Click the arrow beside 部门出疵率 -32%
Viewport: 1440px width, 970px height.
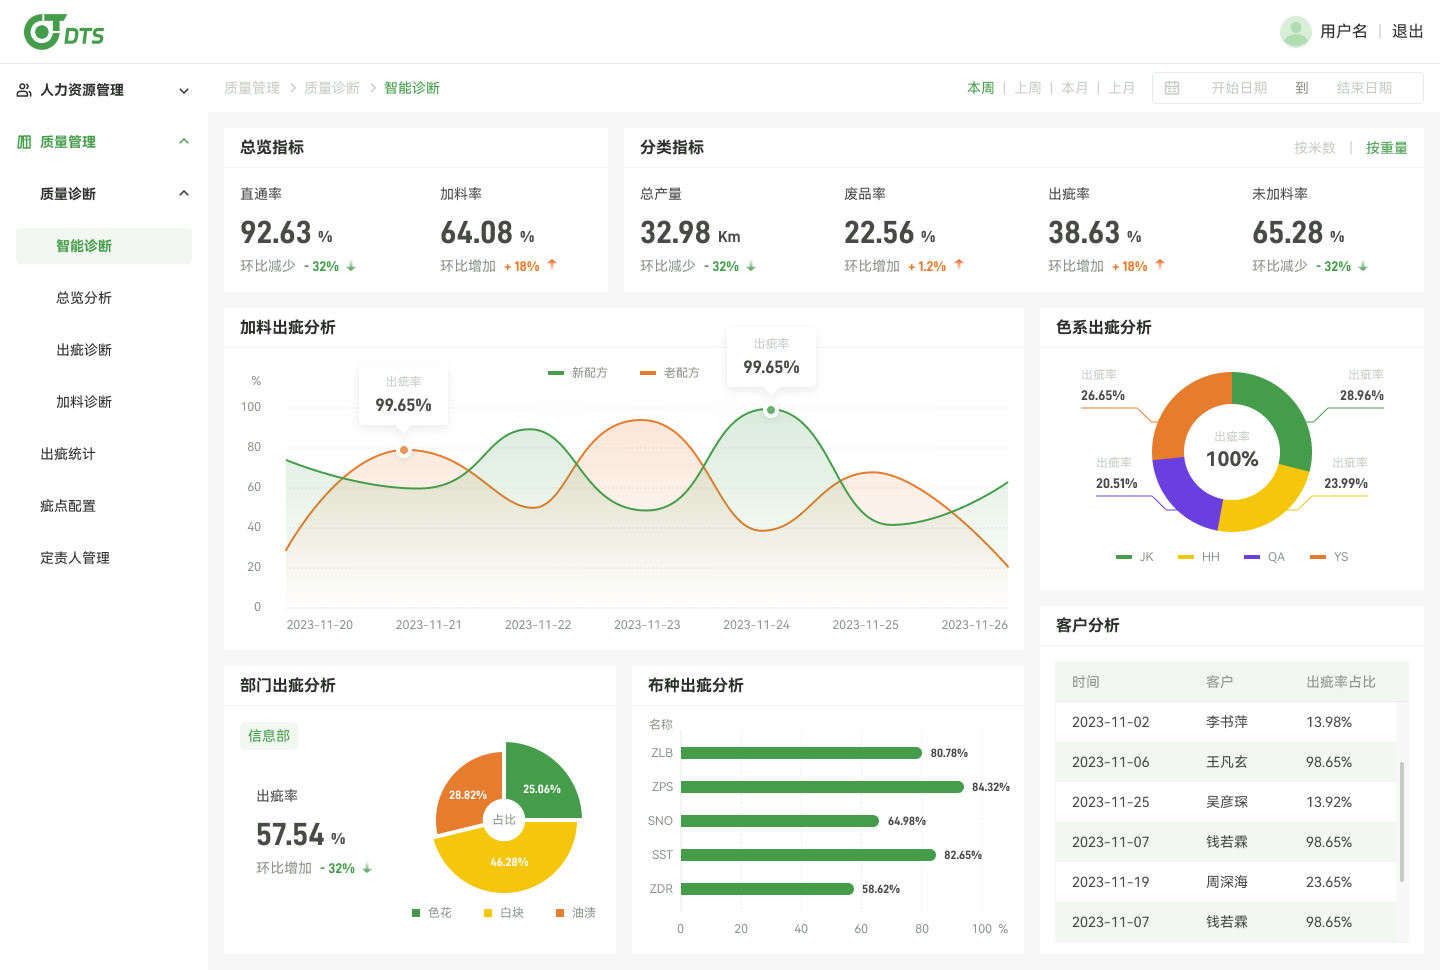[367, 869]
